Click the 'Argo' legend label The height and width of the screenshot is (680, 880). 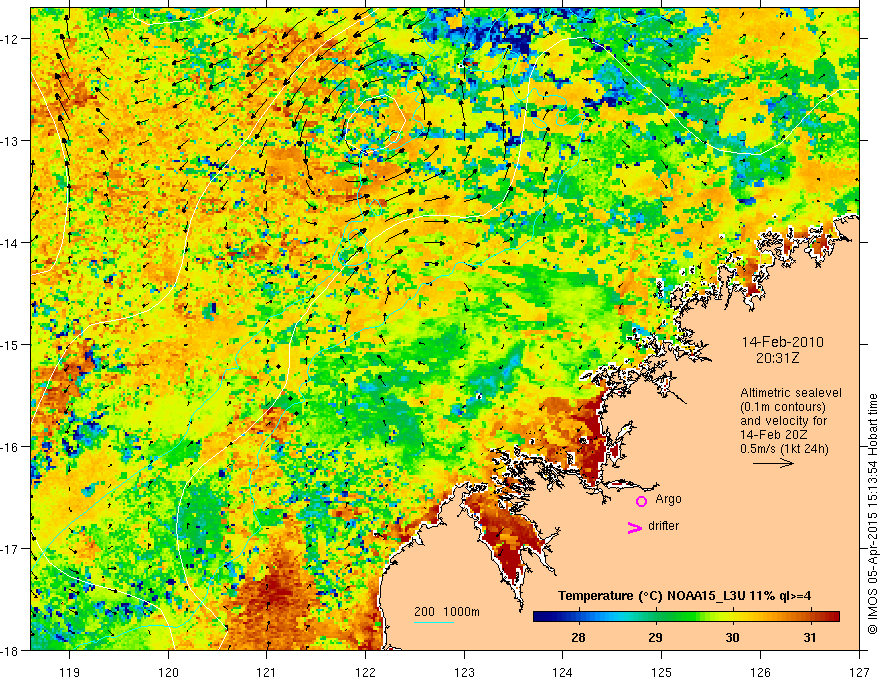[x=668, y=499]
